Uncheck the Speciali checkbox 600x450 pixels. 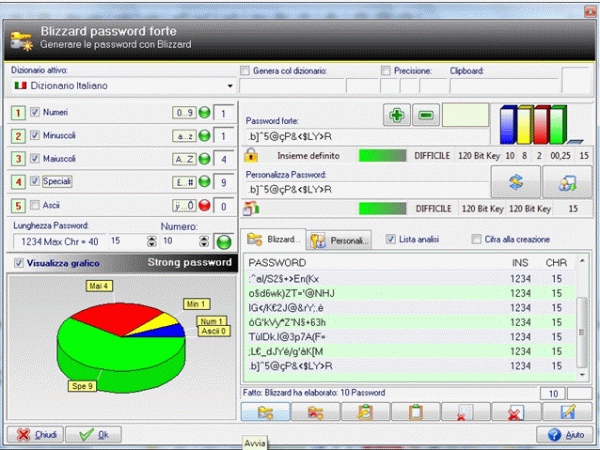click(x=35, y=181)
